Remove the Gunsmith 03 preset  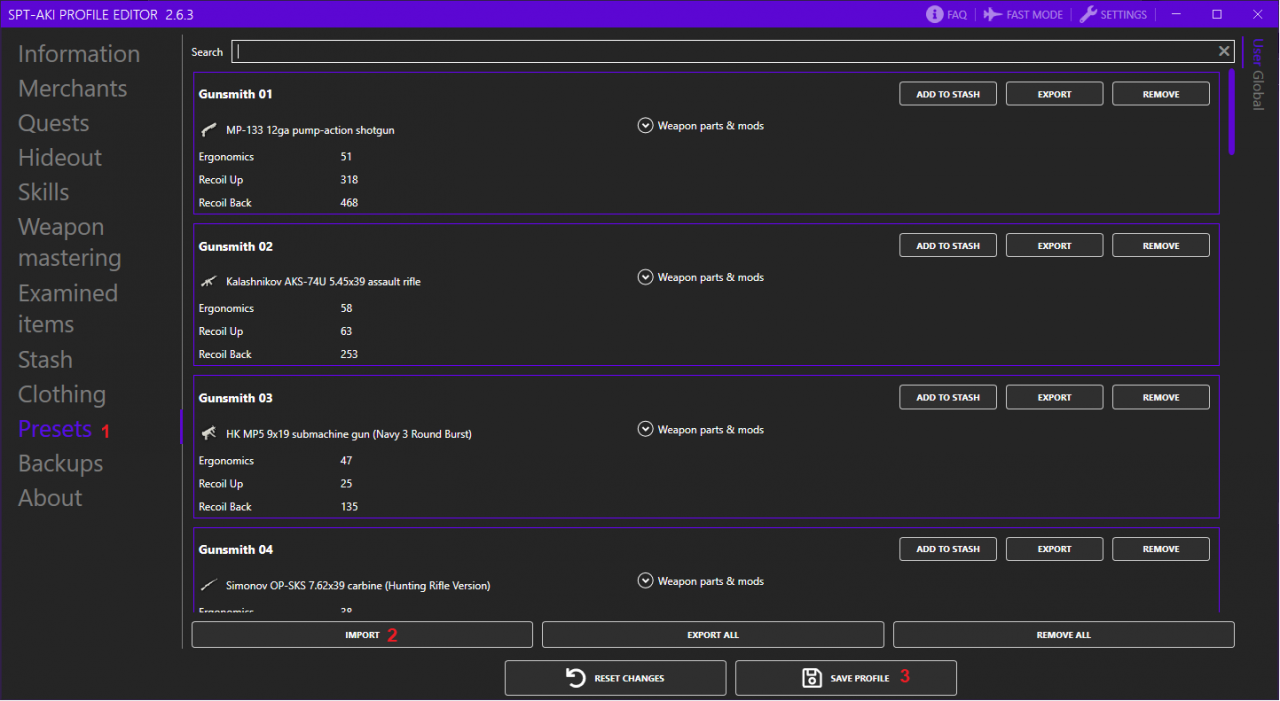pyautogui.click(x=1161, y=398)
